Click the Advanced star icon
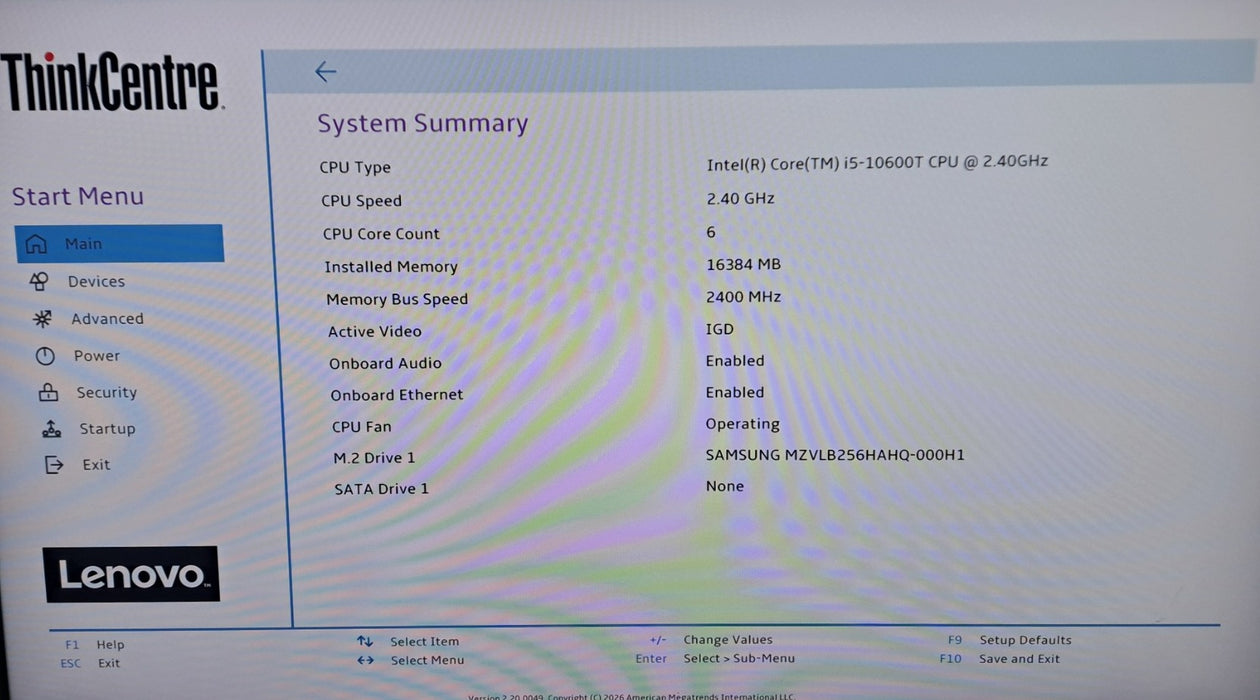1260x700 pixels. tap(42, 319)
